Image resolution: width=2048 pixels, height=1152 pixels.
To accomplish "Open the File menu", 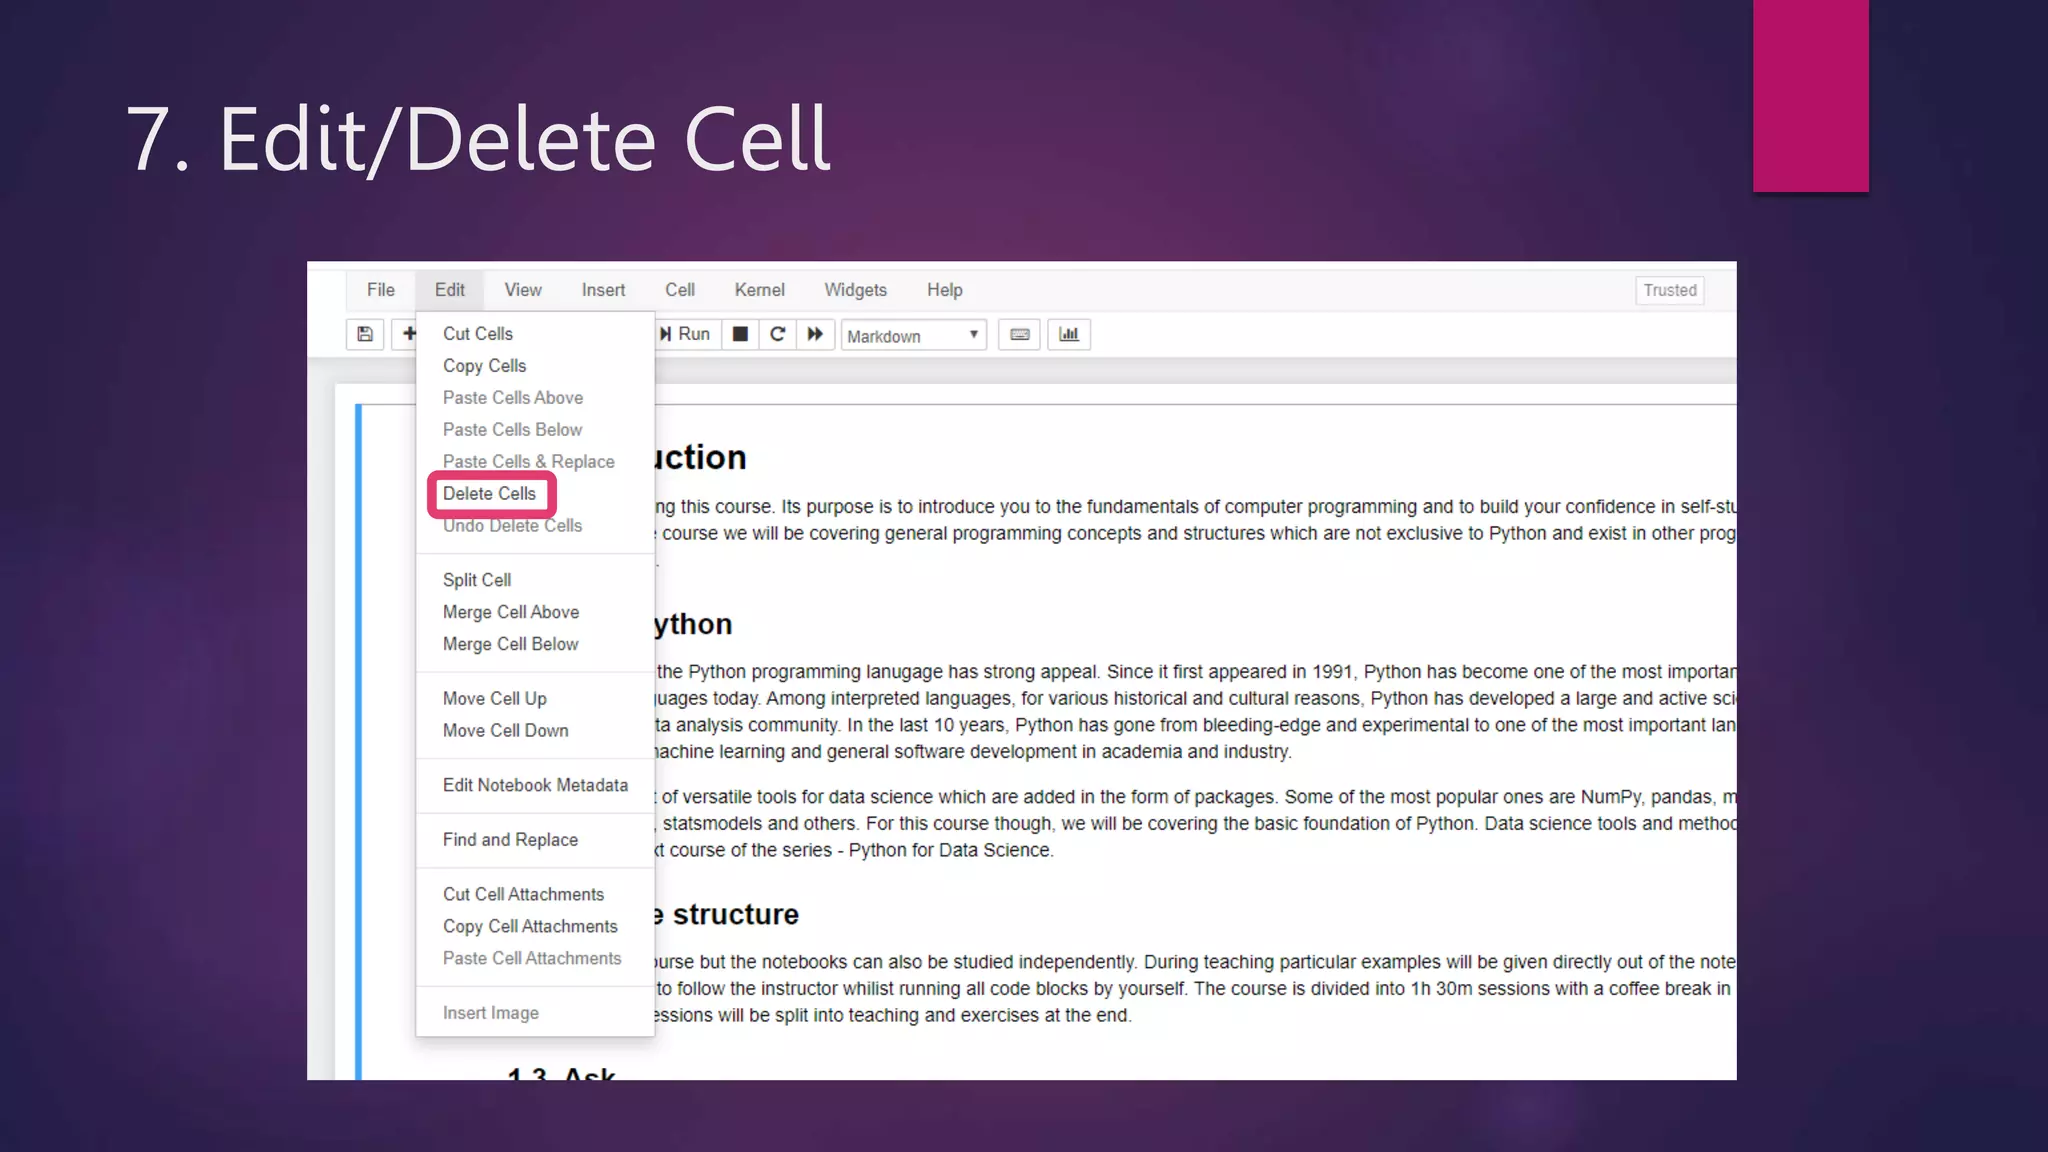I will pyautogui.click(x=381, y=290).
